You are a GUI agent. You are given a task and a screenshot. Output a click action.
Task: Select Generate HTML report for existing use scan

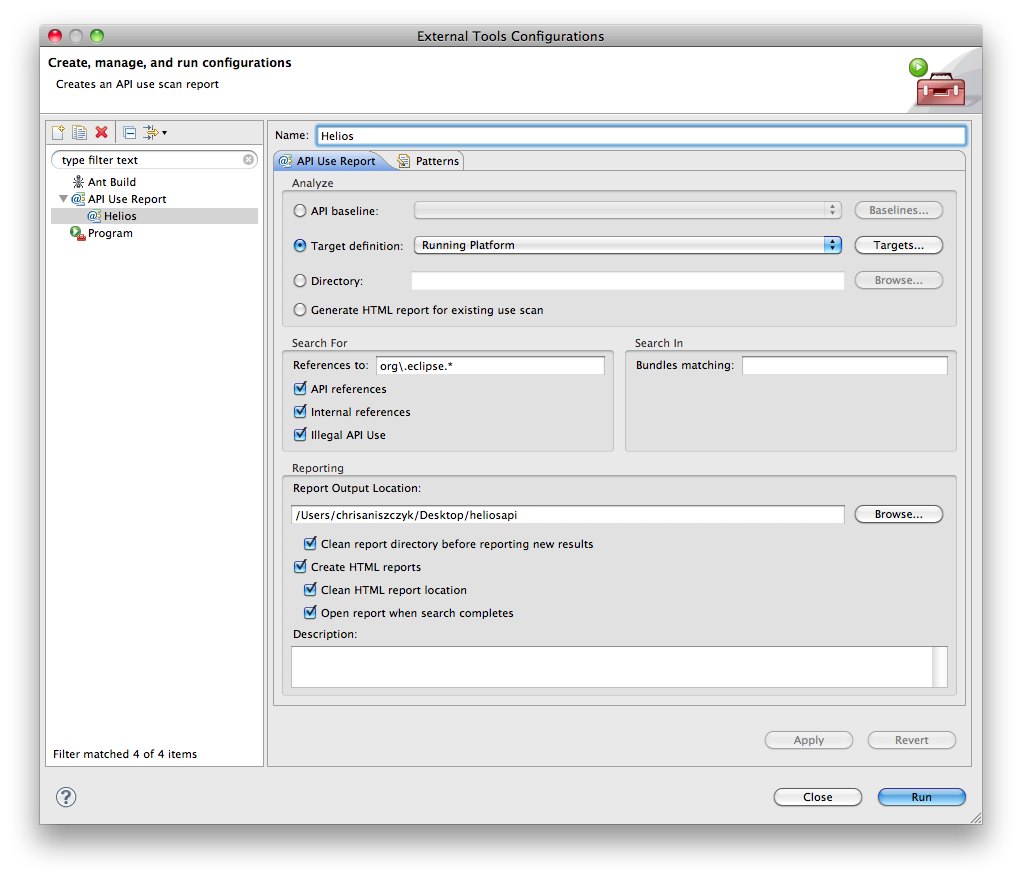pyautogui.click(x=300, y=310)
